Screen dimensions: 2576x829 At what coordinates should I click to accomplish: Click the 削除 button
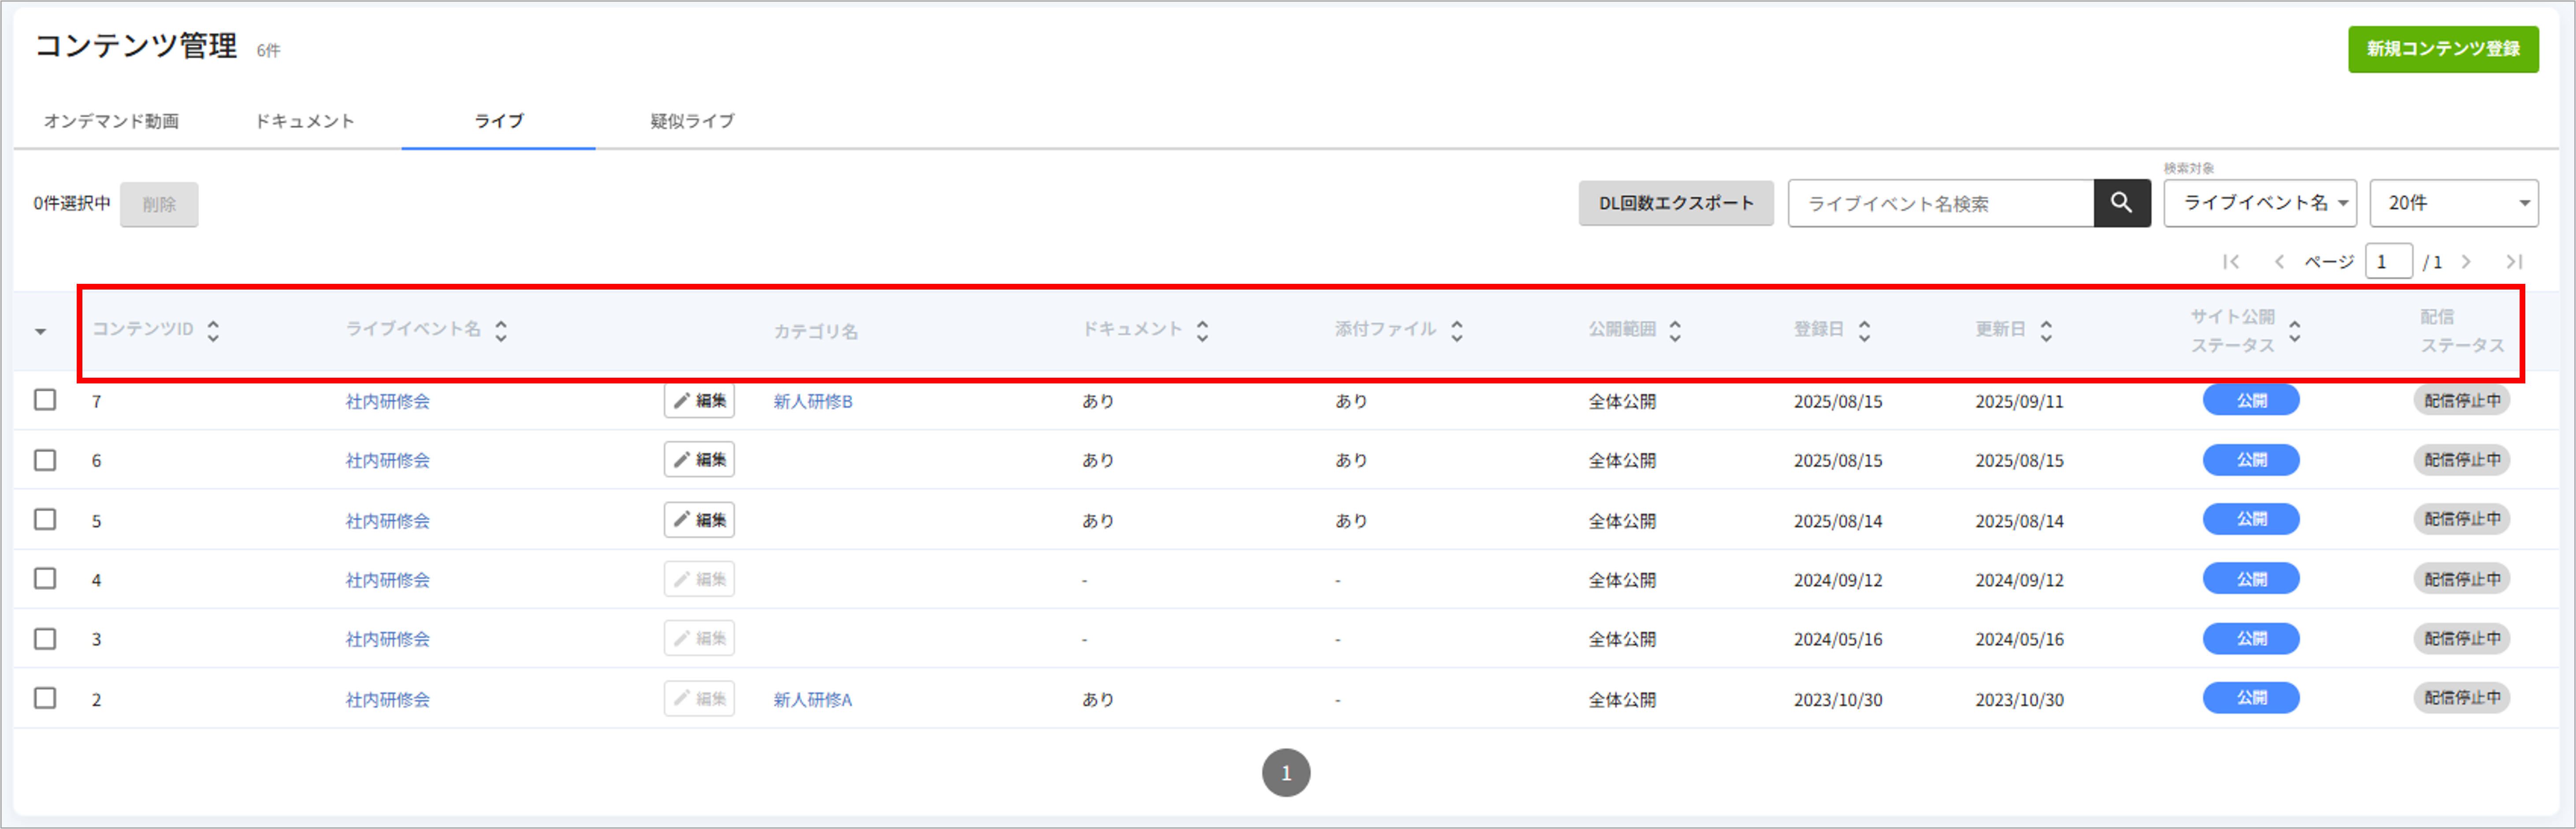click(159, 204)
